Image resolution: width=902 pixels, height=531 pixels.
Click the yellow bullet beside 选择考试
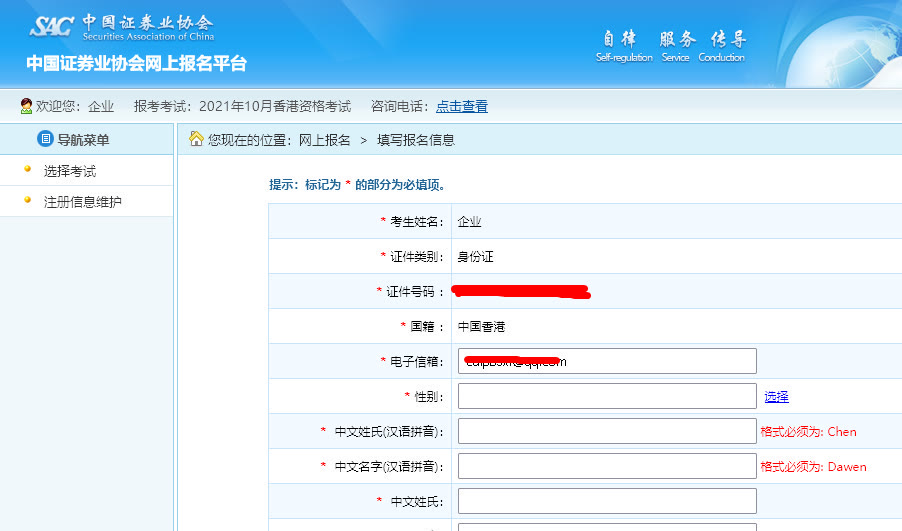pyautogui.click(x=27, y=169)
